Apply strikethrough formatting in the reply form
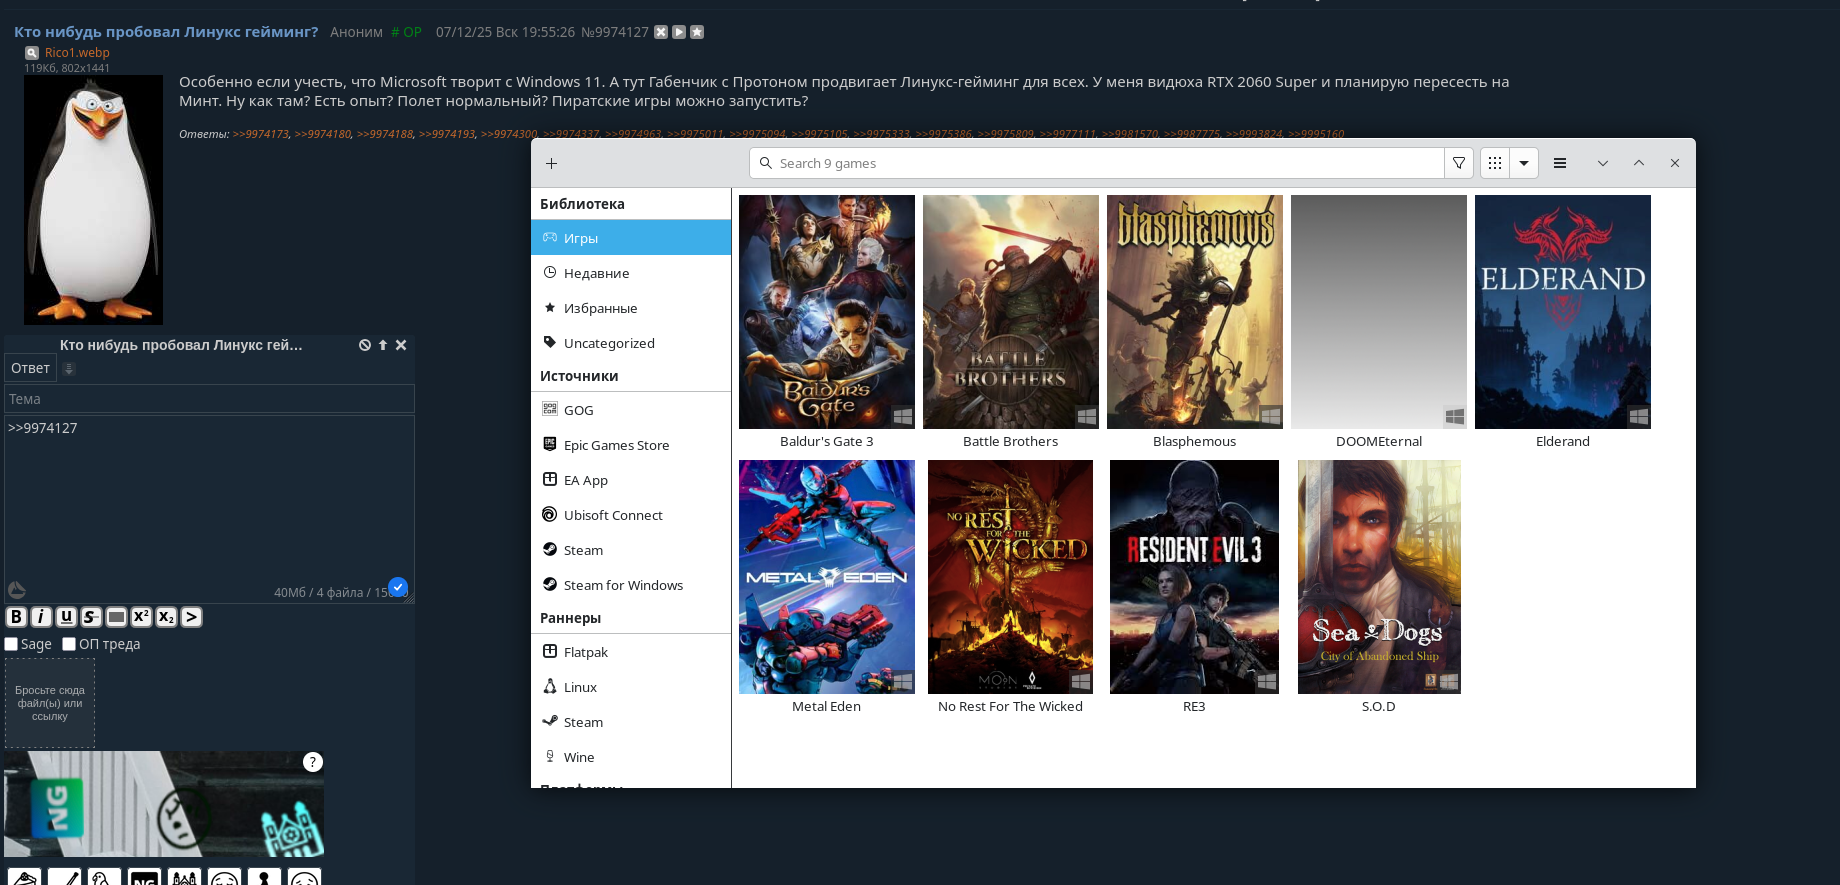This screenshot has width=1840, height=885. (x=91, y=617)
